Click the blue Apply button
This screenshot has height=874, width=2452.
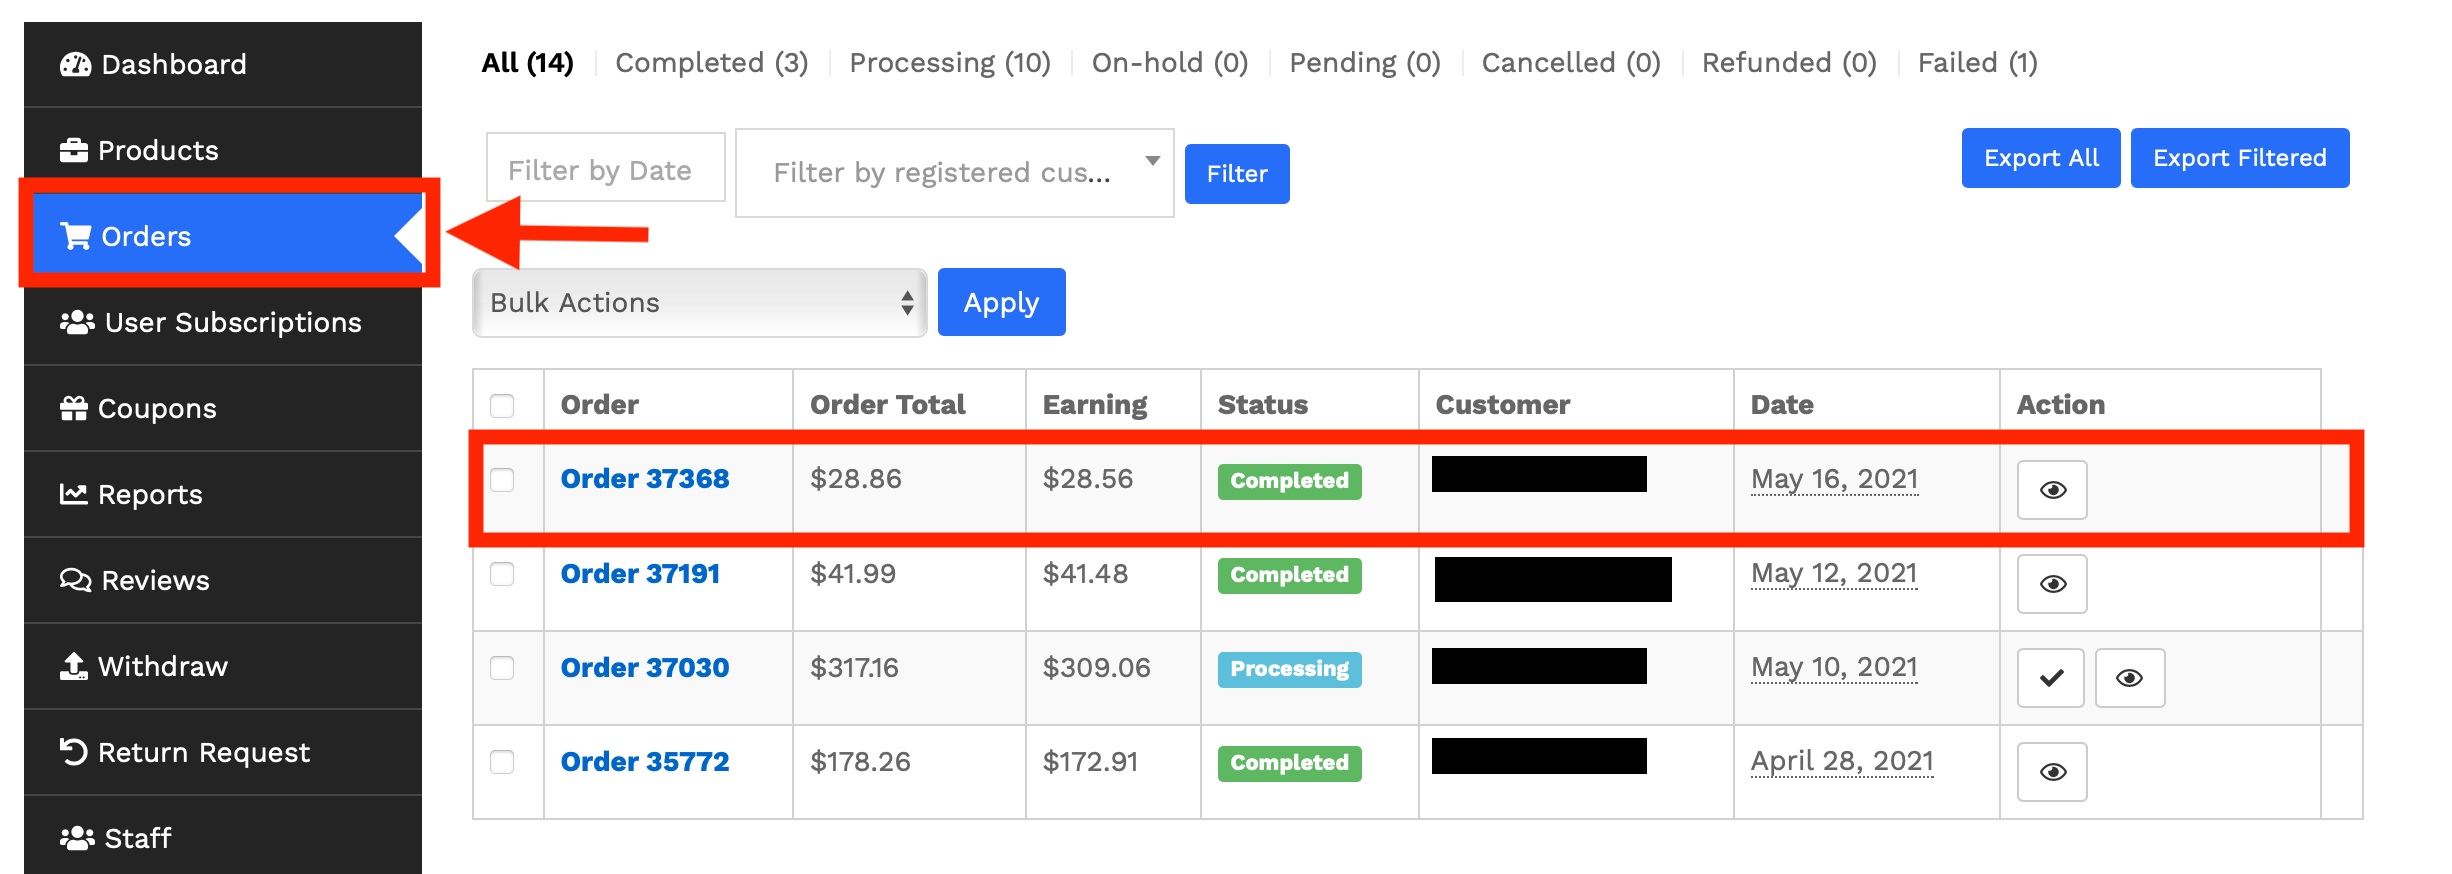click(x=1001, y=303)
